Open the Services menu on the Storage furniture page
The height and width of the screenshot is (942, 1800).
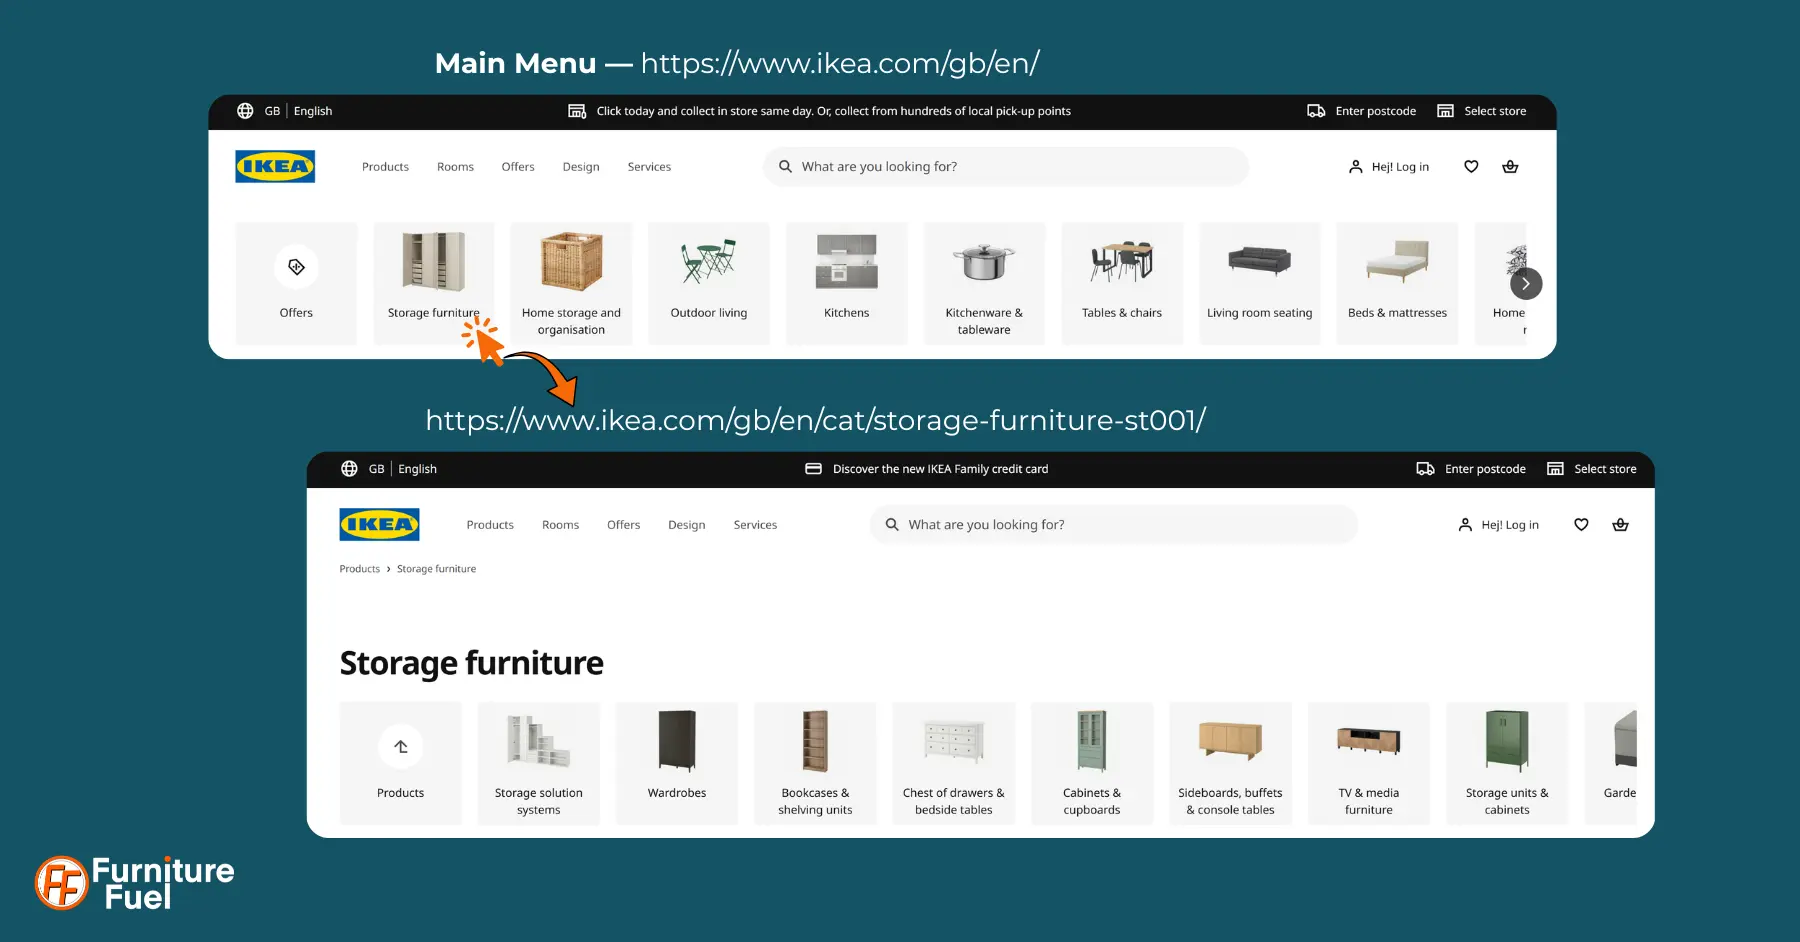tap(755, 525)
